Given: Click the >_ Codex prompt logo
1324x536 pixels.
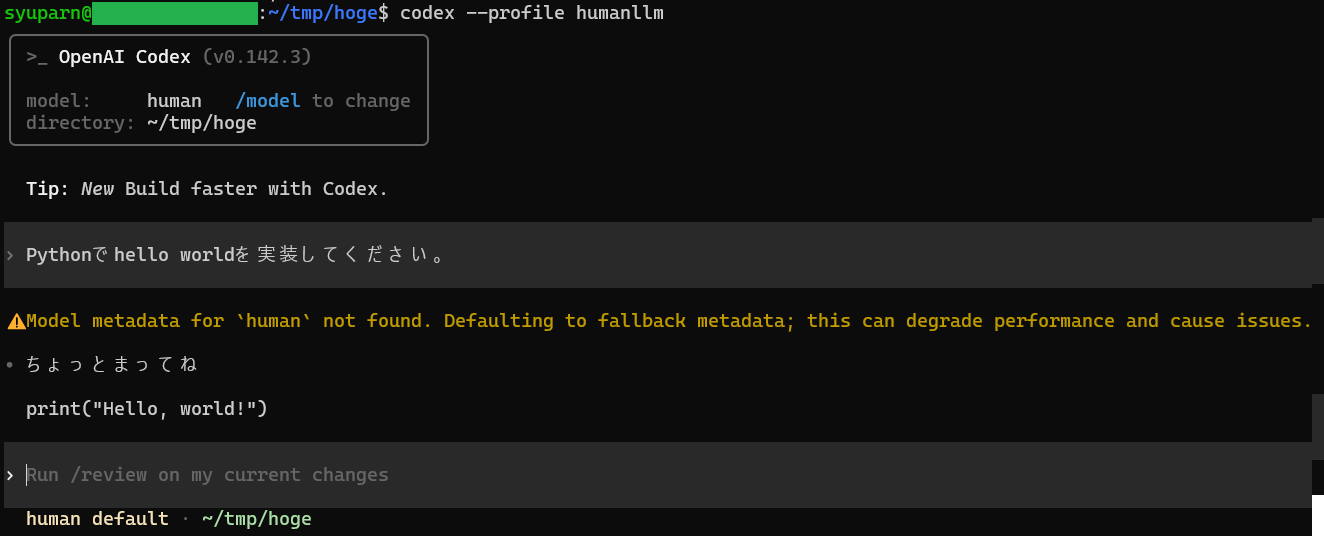Looking at the screenshot, I should pyautogui.click(x=37, y=57).
